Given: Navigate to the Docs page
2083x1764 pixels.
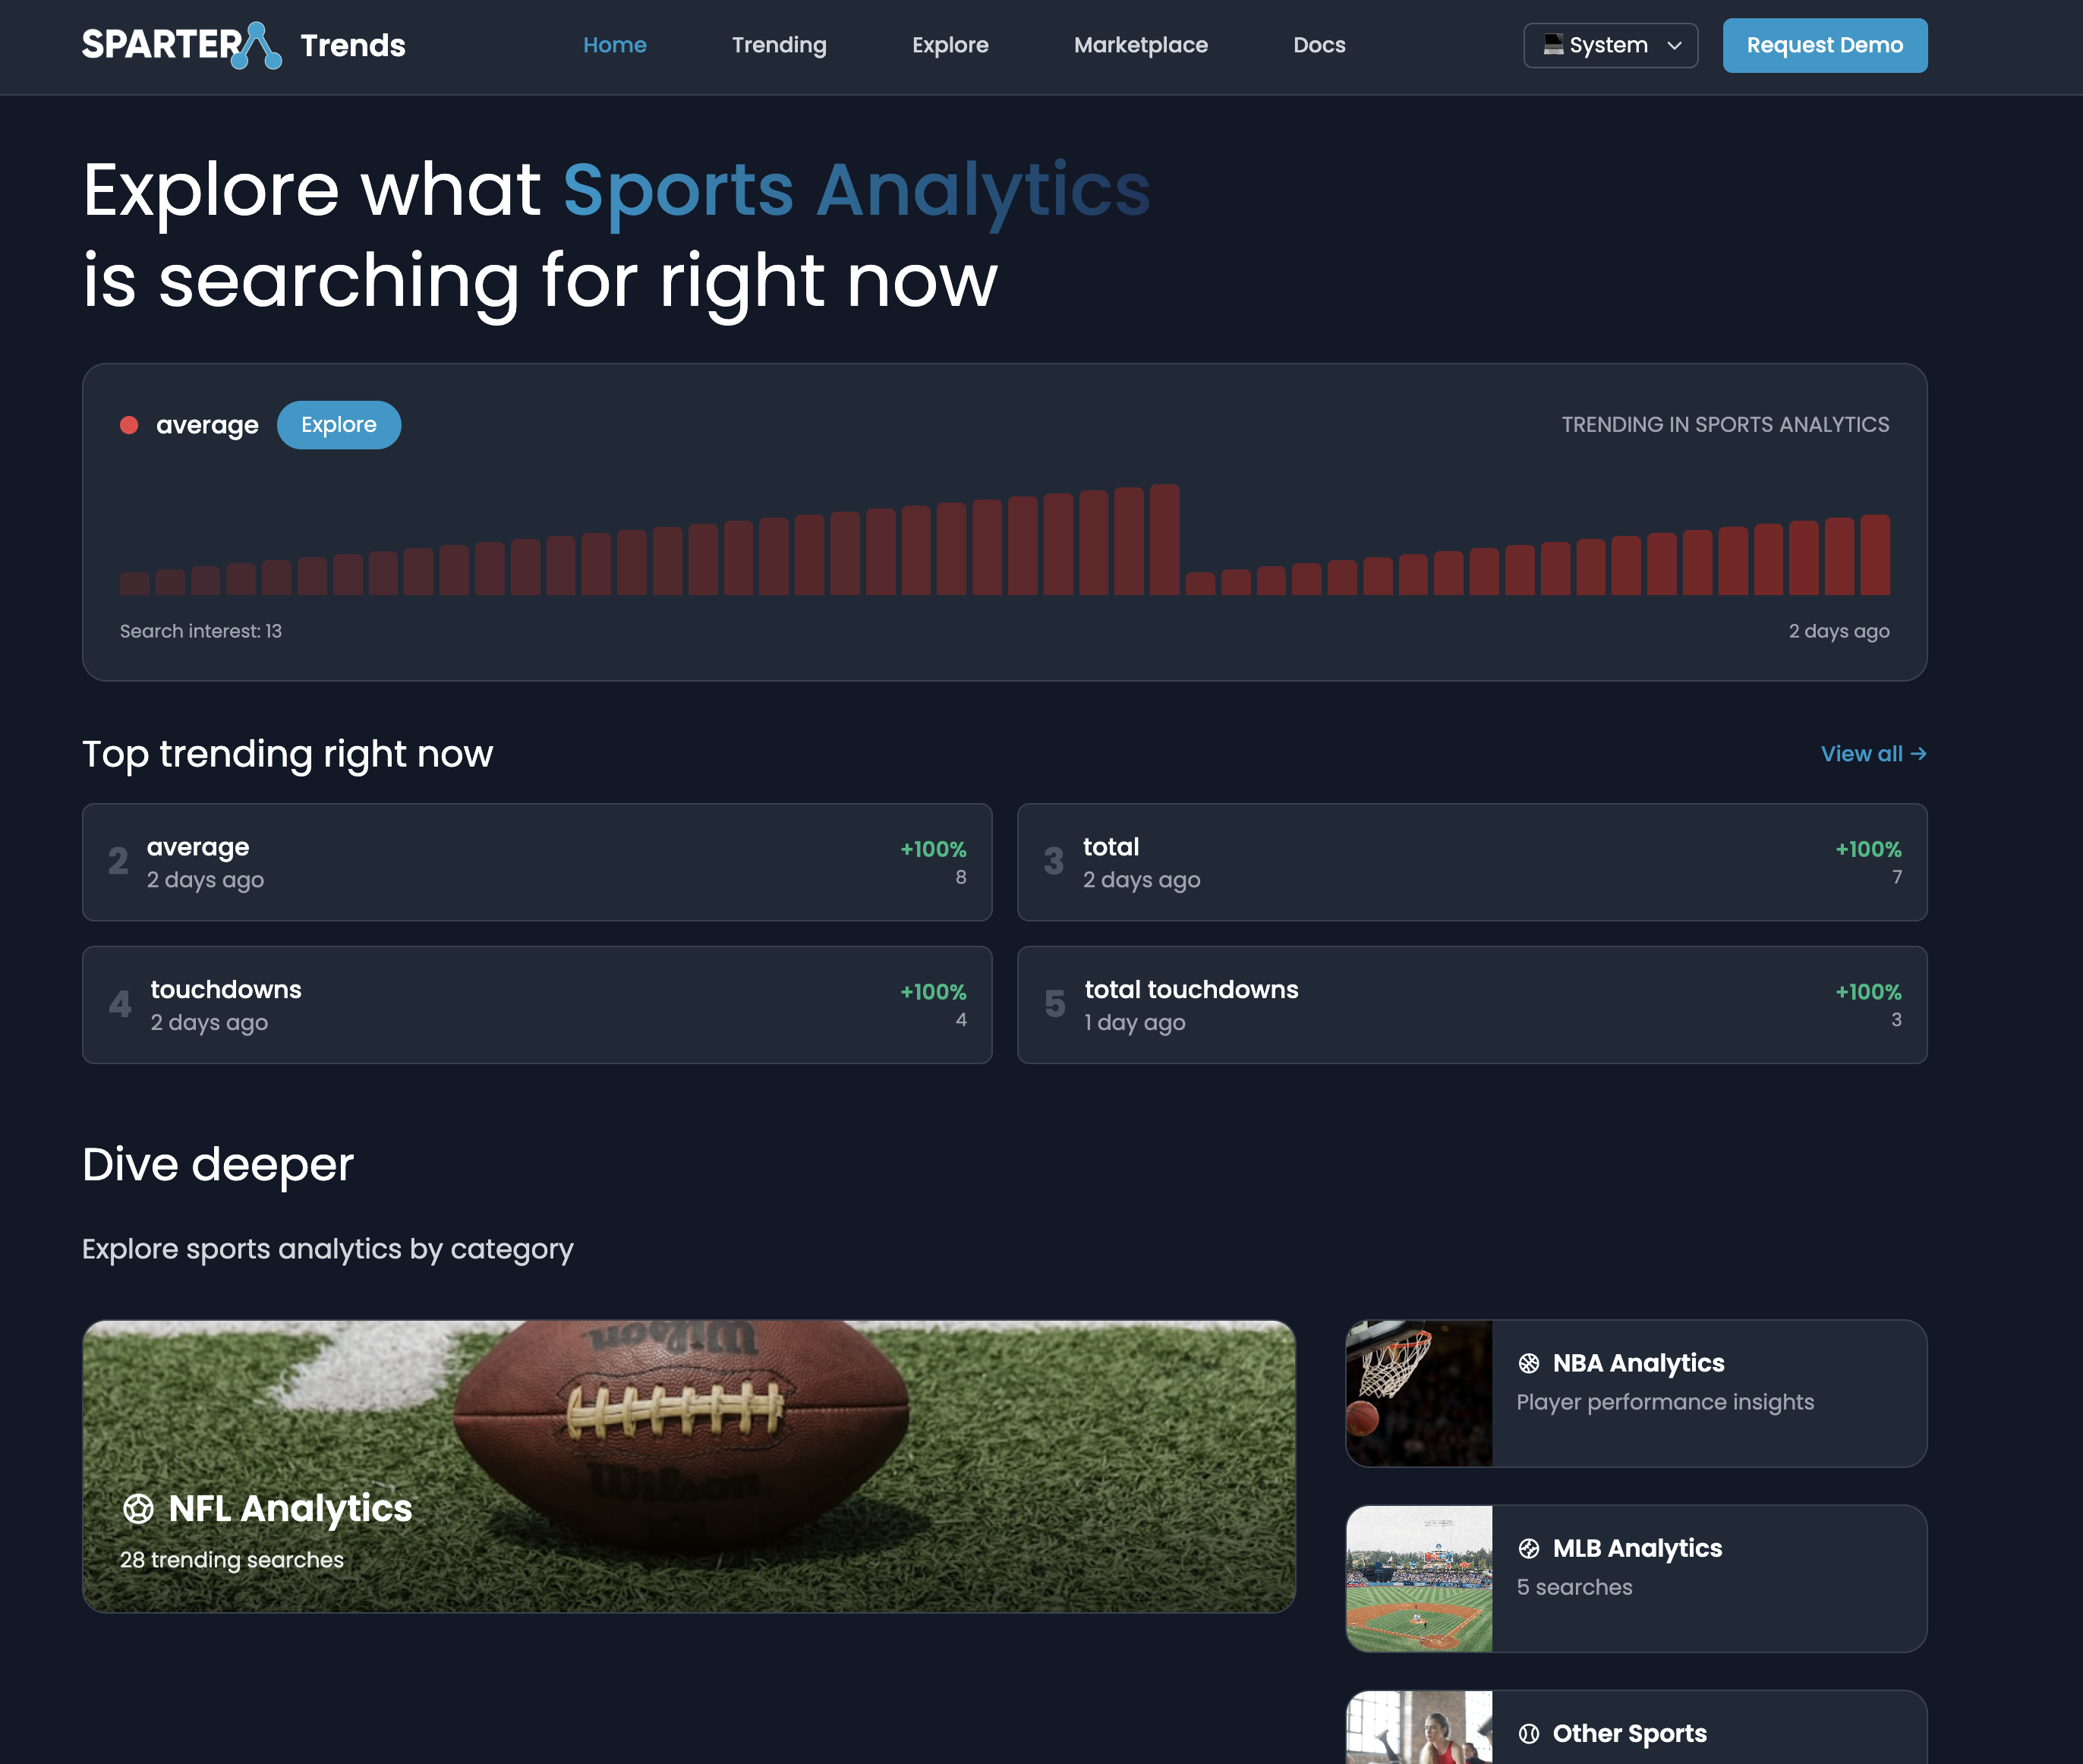Looking at the screenshot, I should coord(1318,45).
